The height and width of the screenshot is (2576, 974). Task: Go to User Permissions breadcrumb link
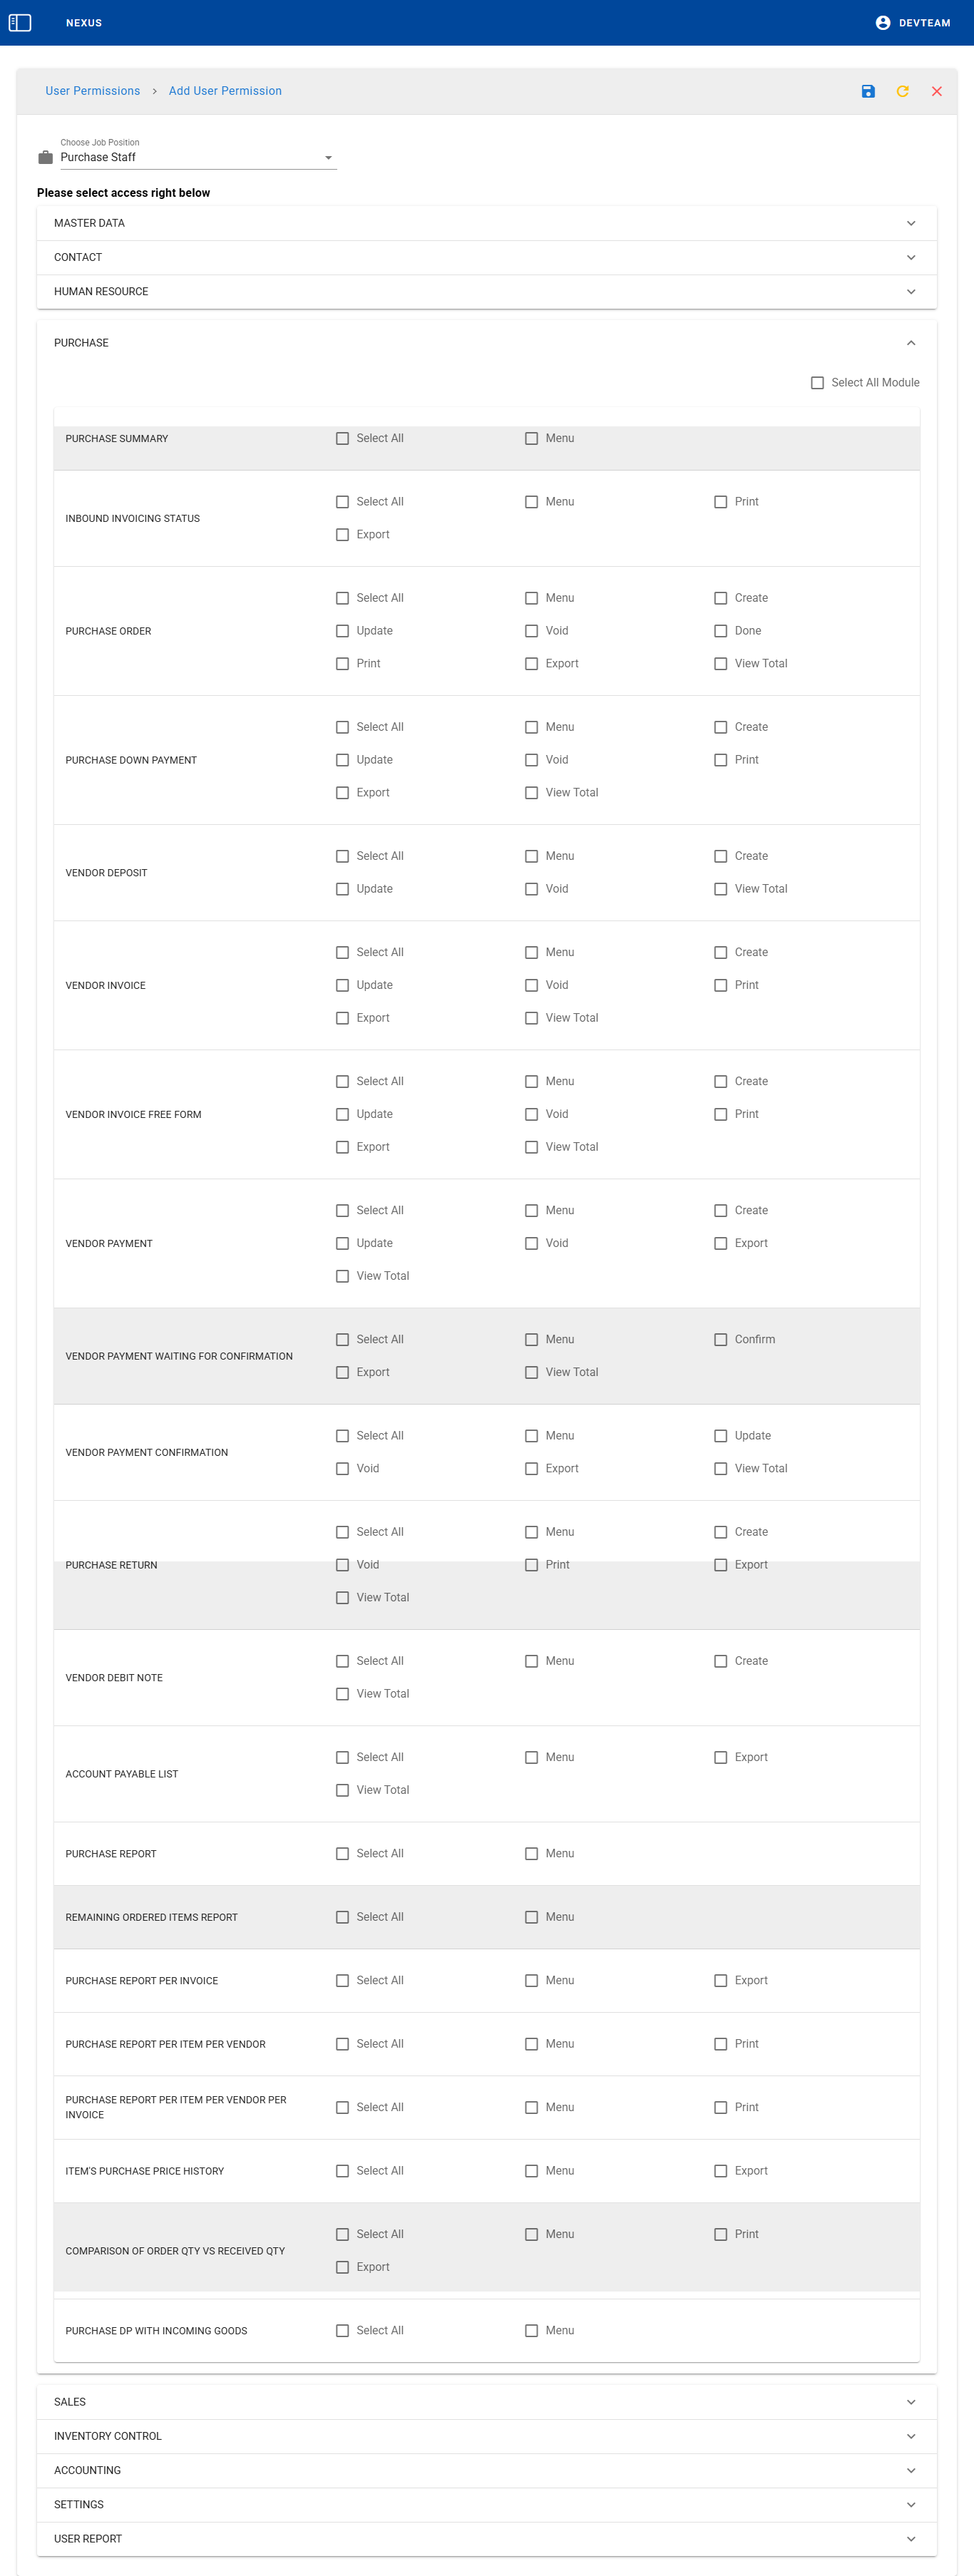pyautogui.click(x=92, y=91)
